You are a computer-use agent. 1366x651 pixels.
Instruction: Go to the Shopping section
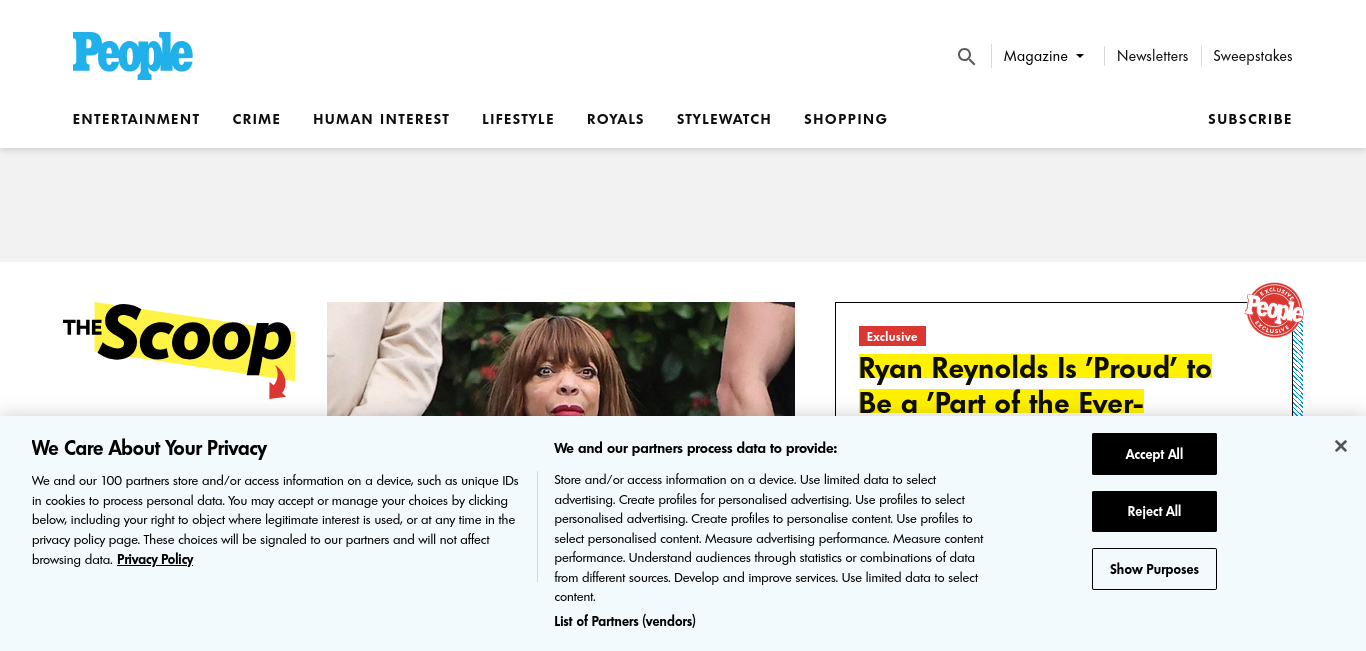846,119
